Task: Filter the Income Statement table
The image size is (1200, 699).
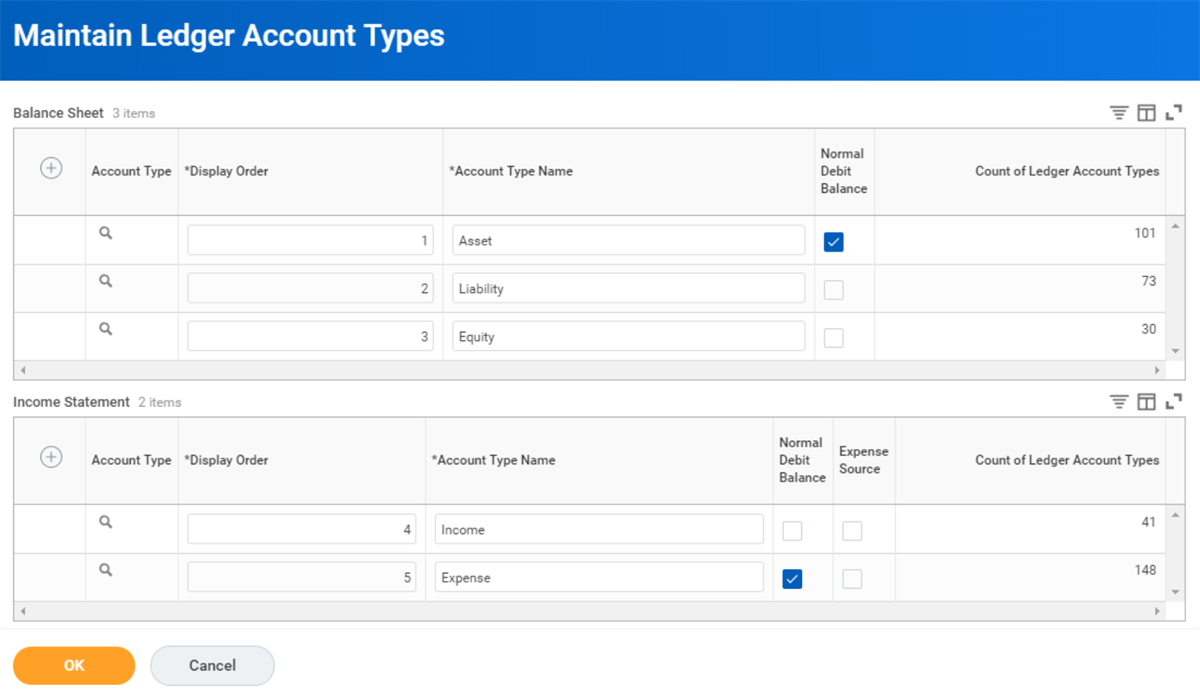Action: tap(1119, 402)
